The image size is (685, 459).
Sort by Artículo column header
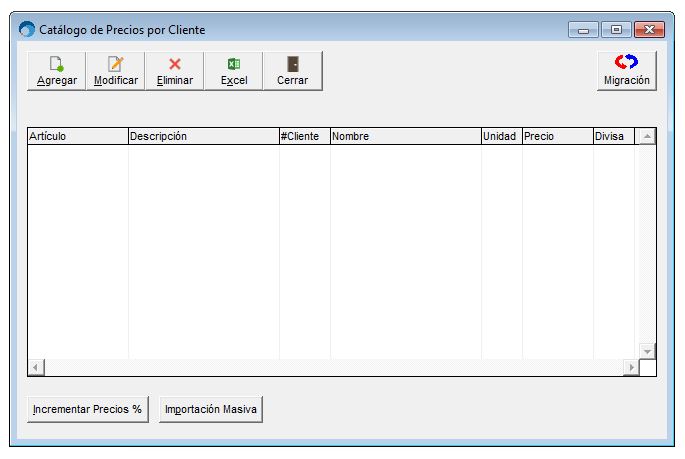point(78,136)
